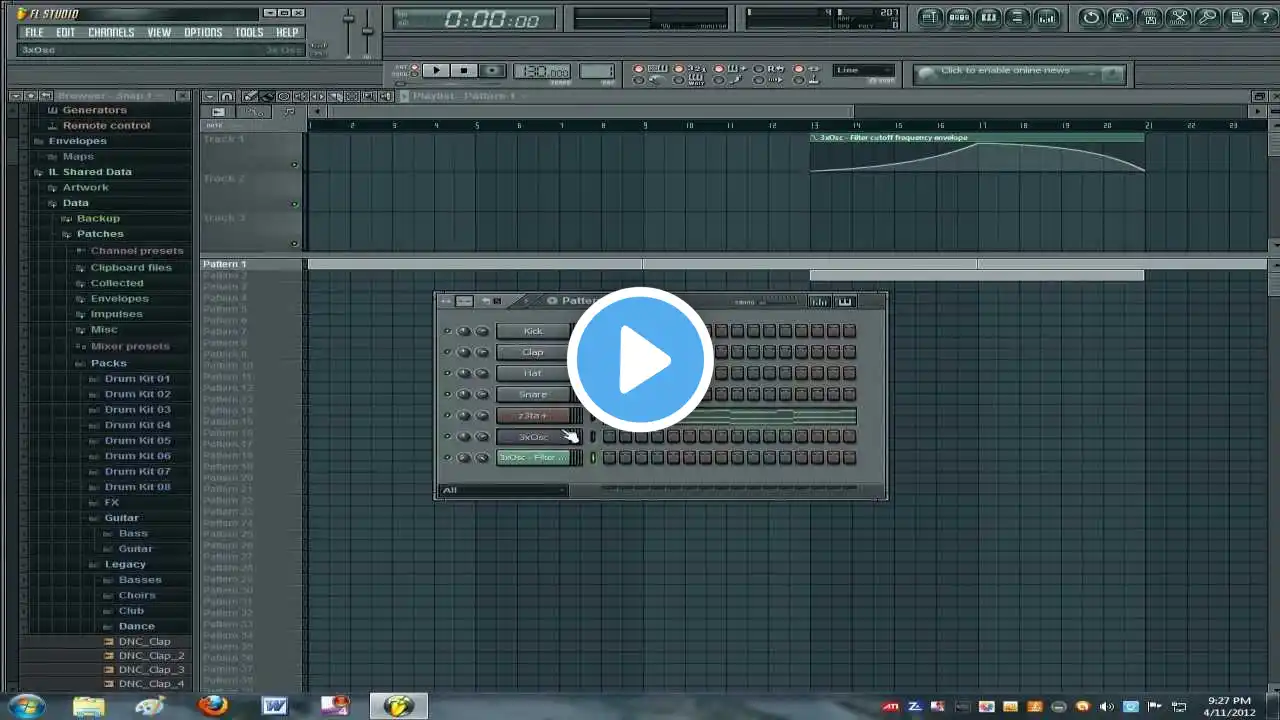Open the step sequencer from the top toolbar
Viewport: 1280px width, 720px height.
960,17
